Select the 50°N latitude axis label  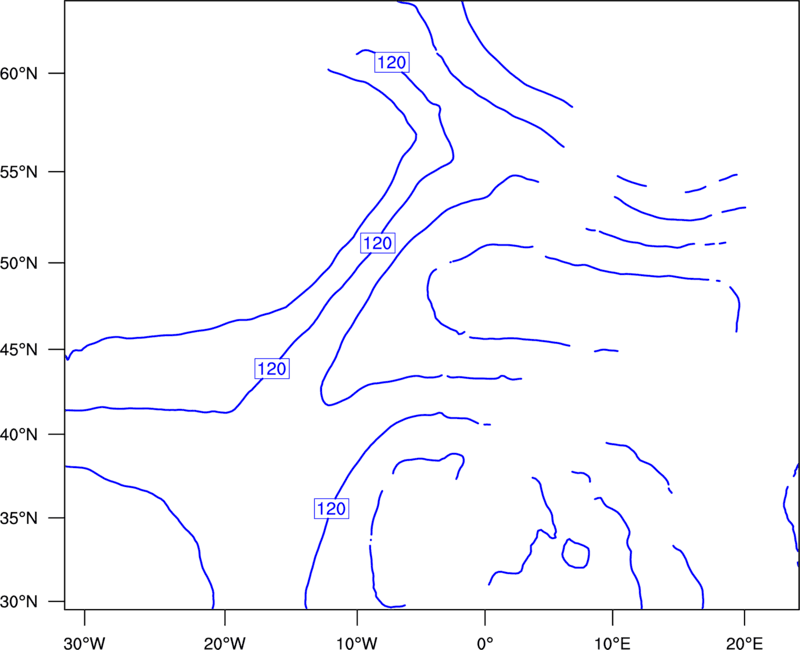tap(19, 263)
